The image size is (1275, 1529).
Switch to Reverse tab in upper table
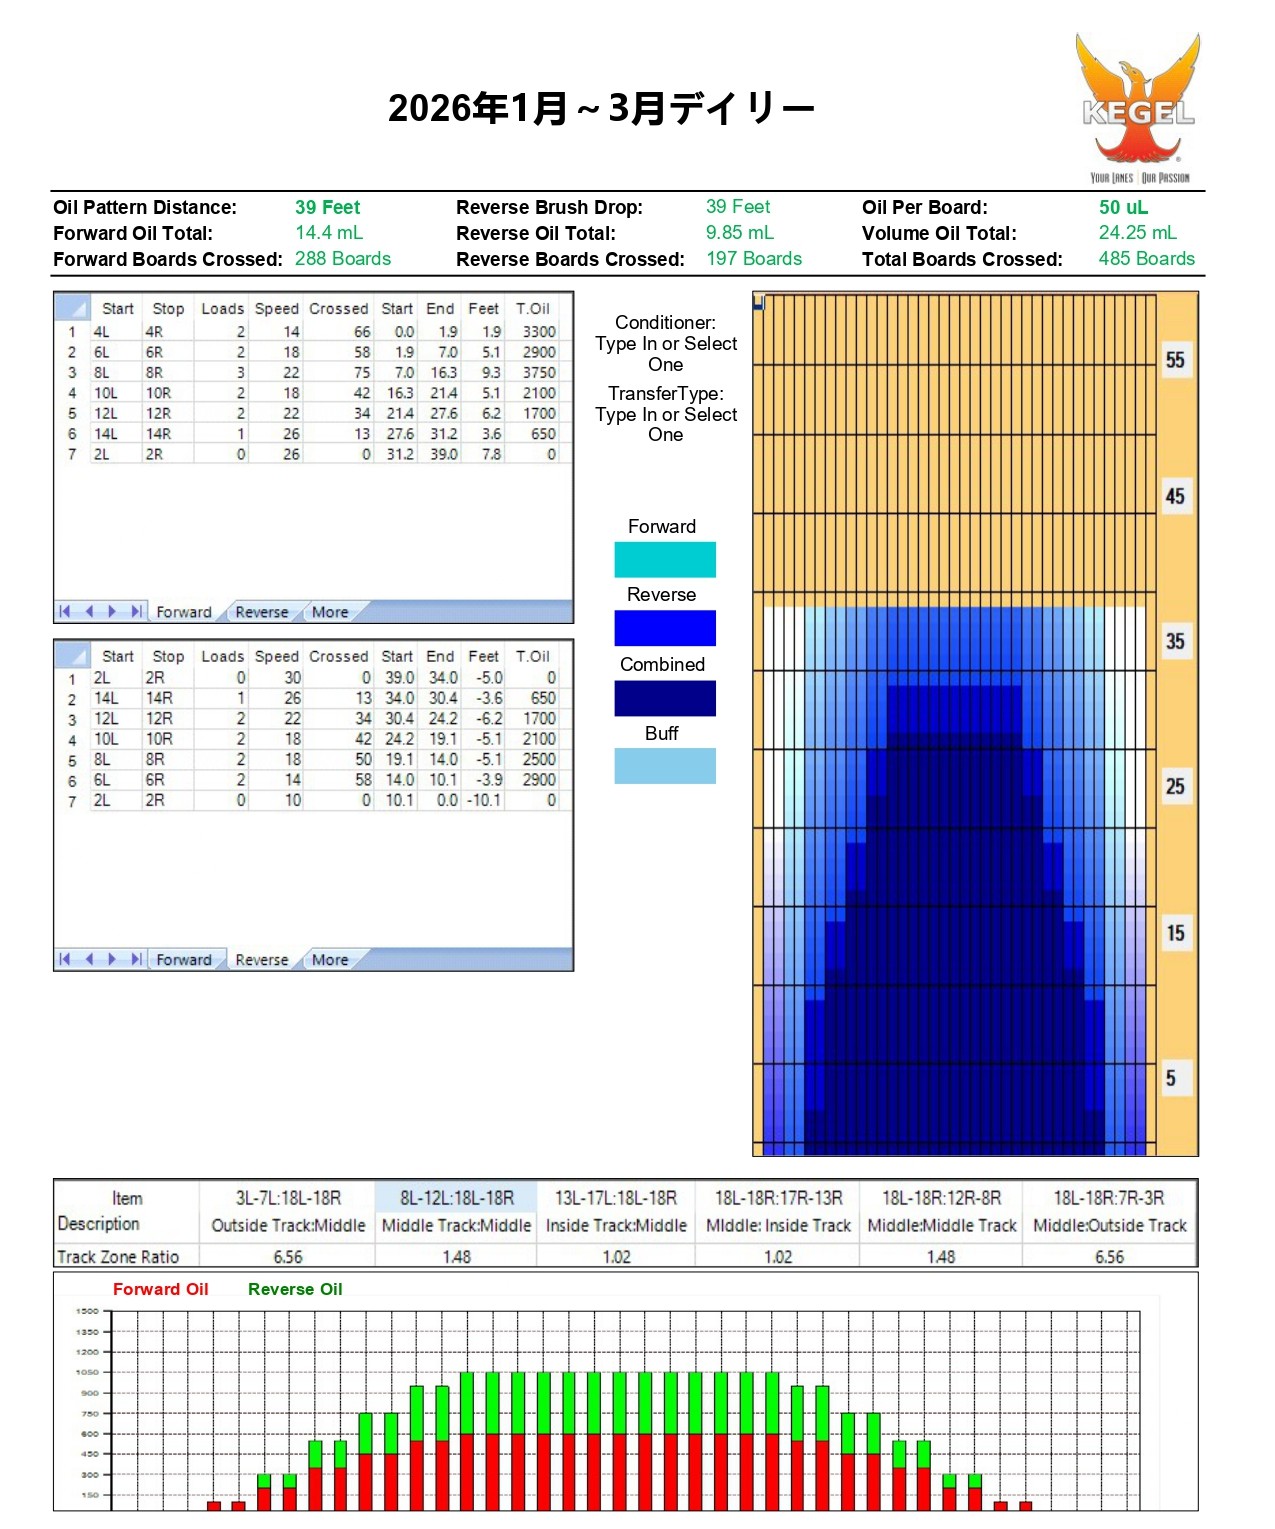tap(262, 612)
